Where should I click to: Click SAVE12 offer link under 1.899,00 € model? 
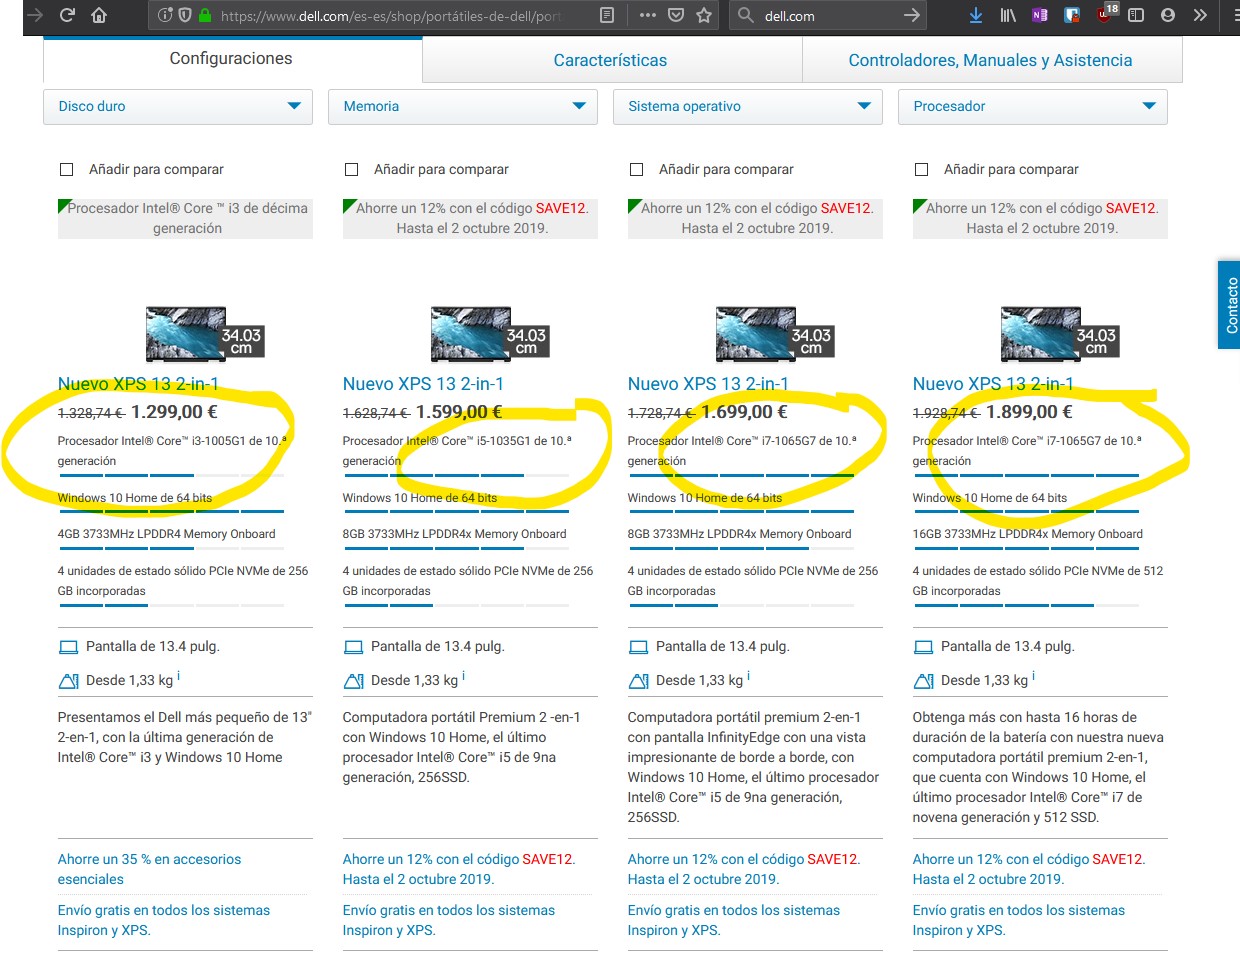click(x=1029, y=869)
